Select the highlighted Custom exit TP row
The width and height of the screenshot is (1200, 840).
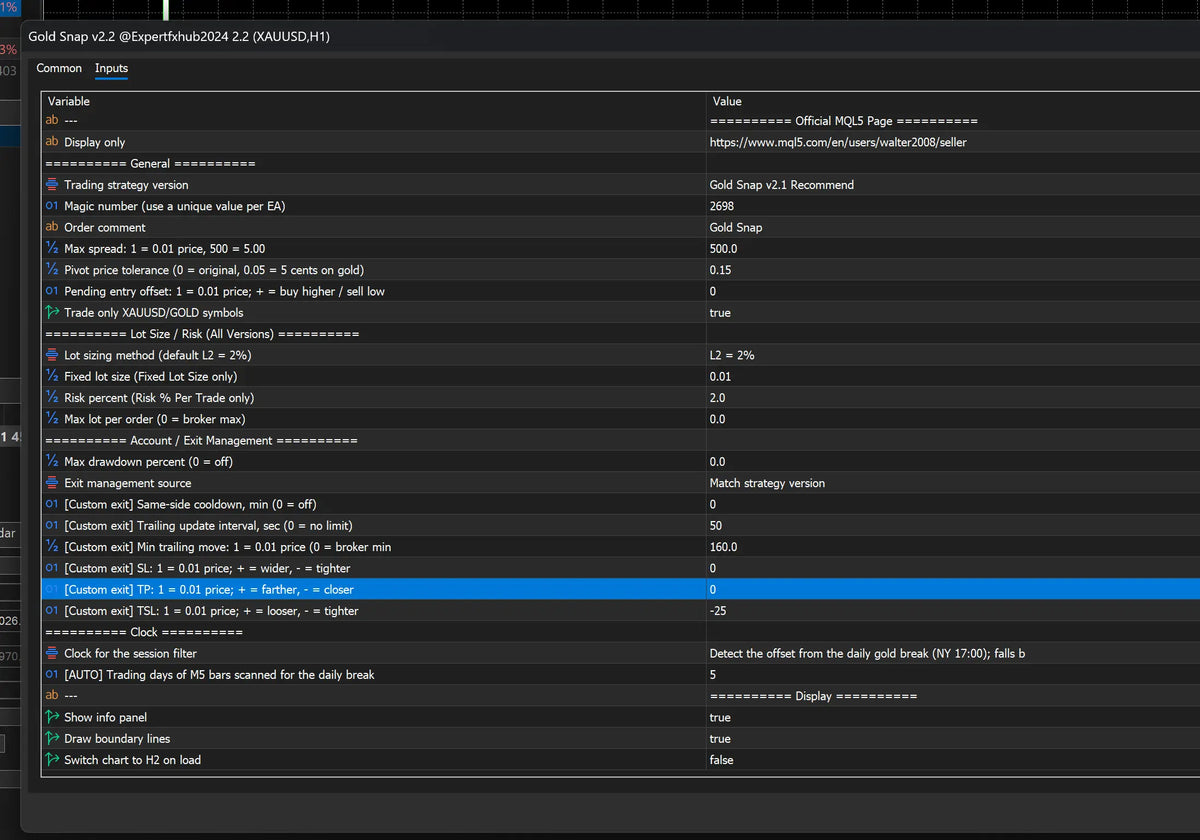tap(620, 589)
